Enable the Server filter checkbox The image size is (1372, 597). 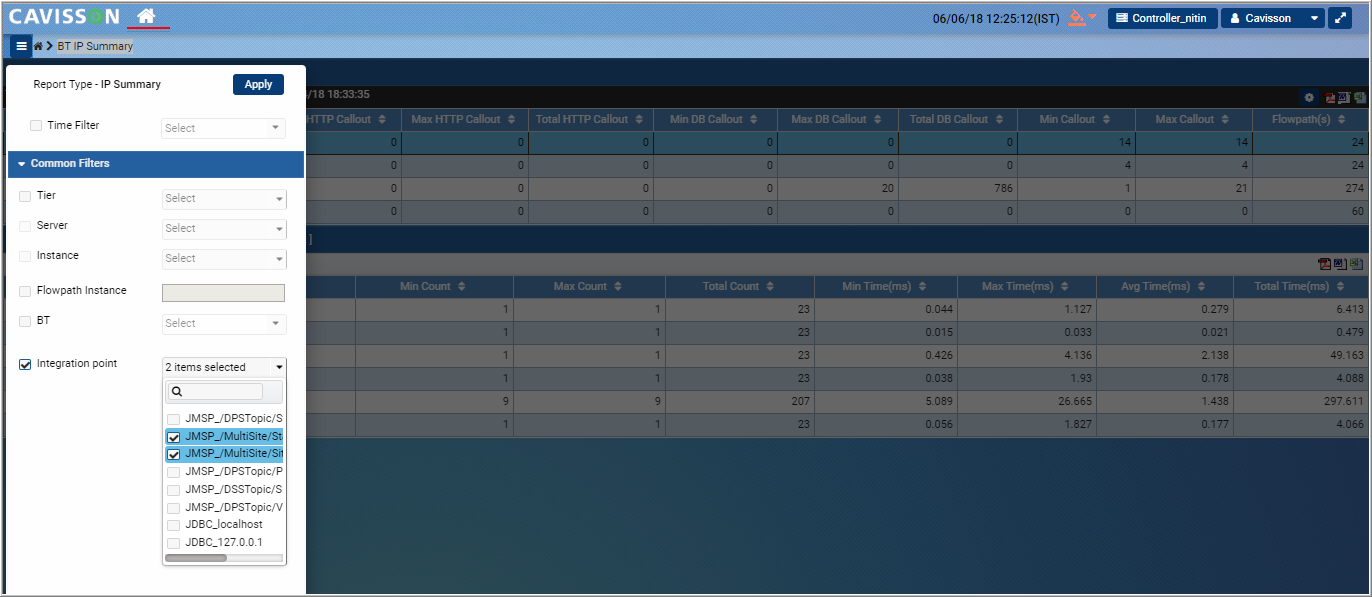tap(25, 226)
